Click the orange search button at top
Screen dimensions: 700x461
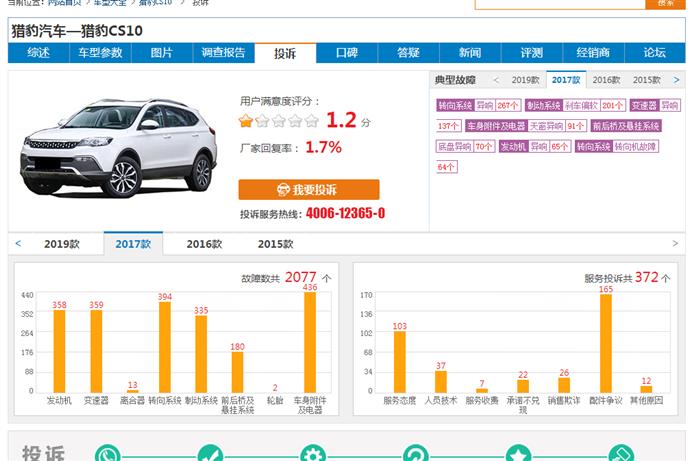click(665, 4)
